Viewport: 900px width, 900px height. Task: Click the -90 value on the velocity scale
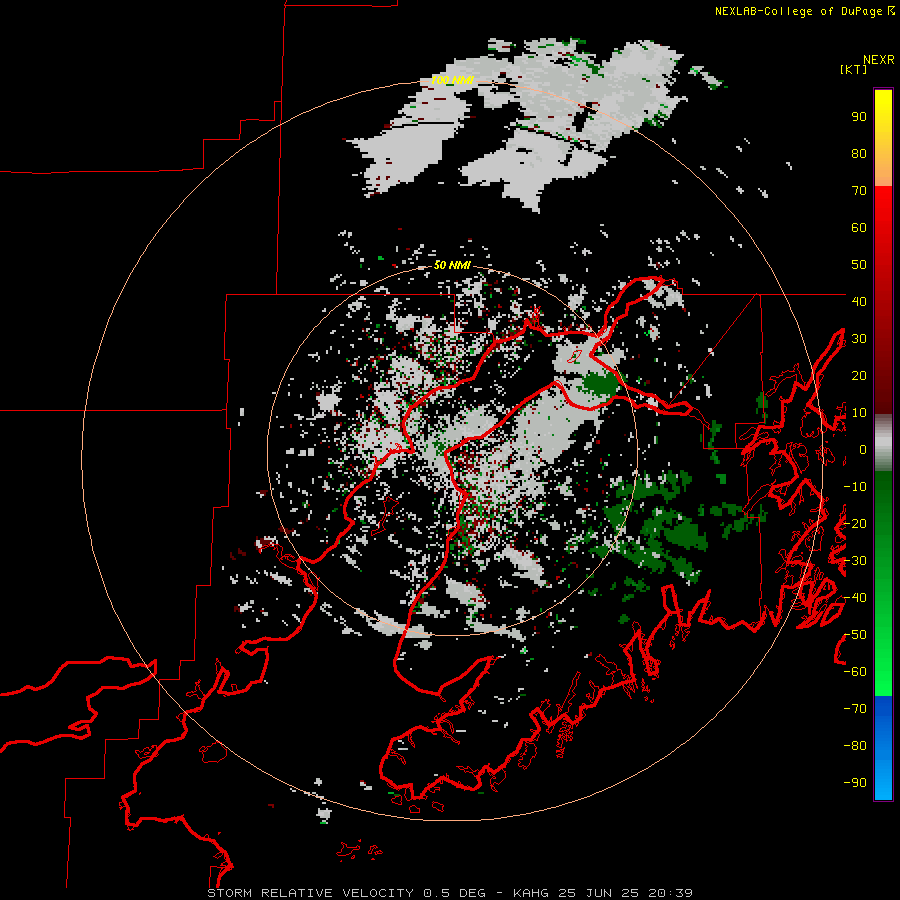click(x=855, y=783)
